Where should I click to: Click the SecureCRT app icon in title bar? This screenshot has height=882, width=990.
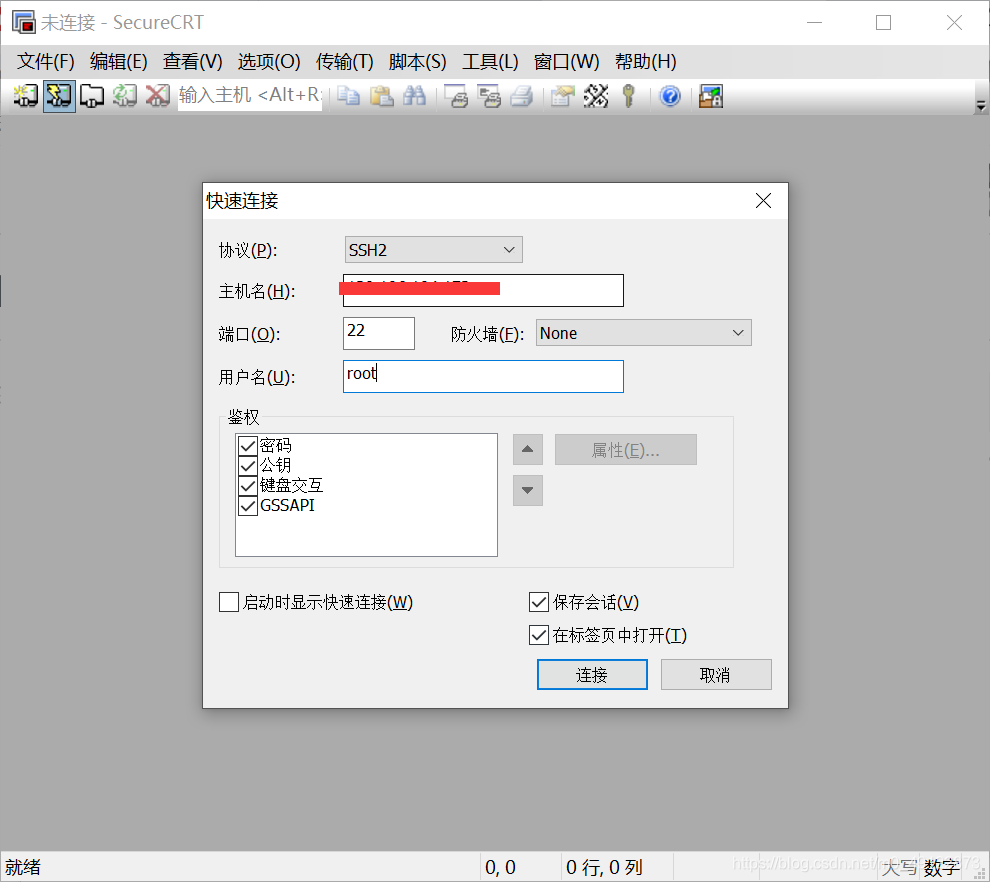[x=24, y=22]
